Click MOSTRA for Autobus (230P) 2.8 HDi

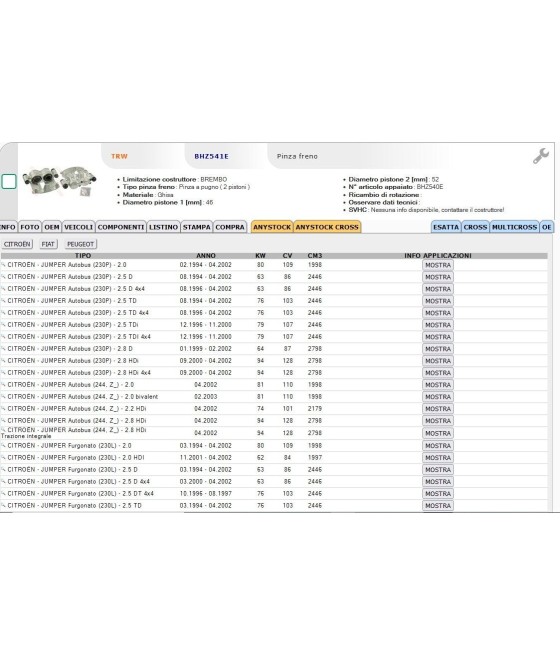[x=438, y=361]
